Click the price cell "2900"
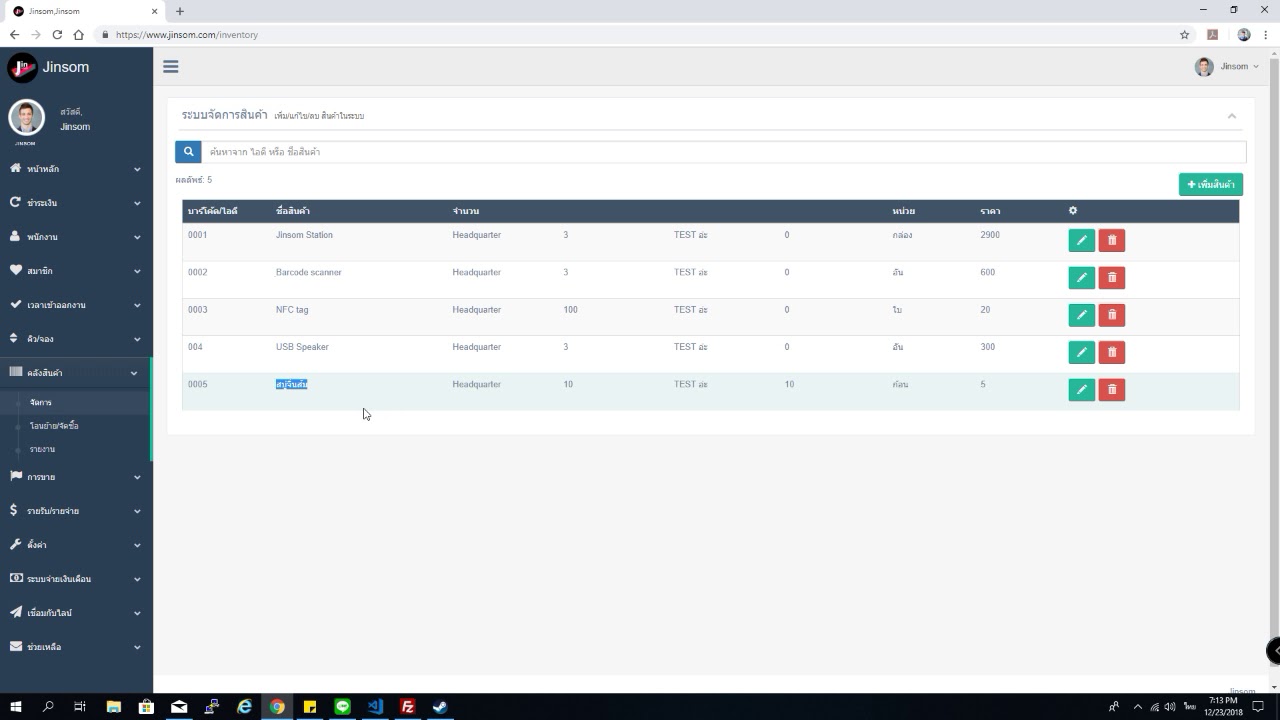Screen dimensions: 1280x720 pyautogui.click(x=990, y=235)
